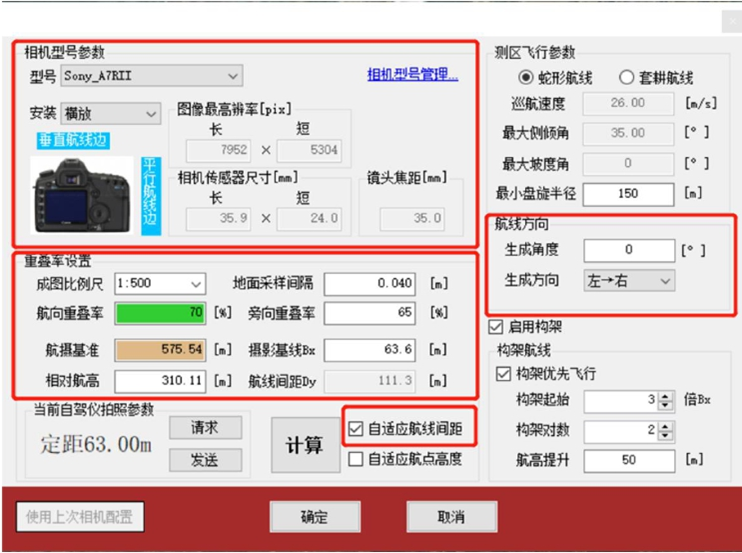The image size is (742, 553).
Task: Decrease 构架对数 with the down arrow
Action: (665, 437)
